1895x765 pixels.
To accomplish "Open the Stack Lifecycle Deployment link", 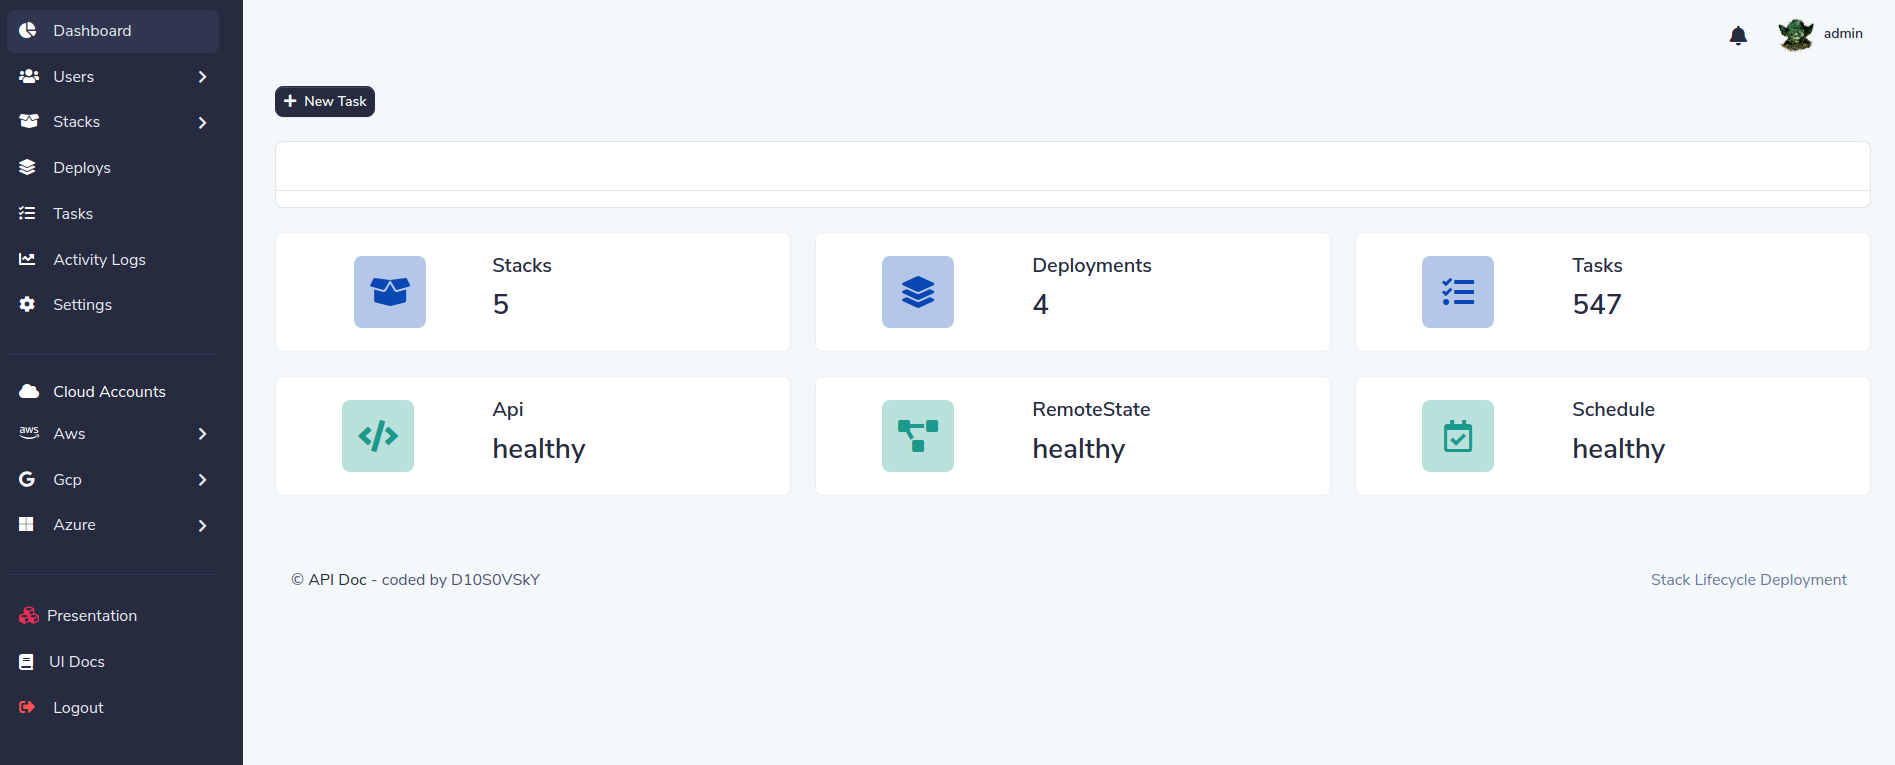I will [1748, 580].
